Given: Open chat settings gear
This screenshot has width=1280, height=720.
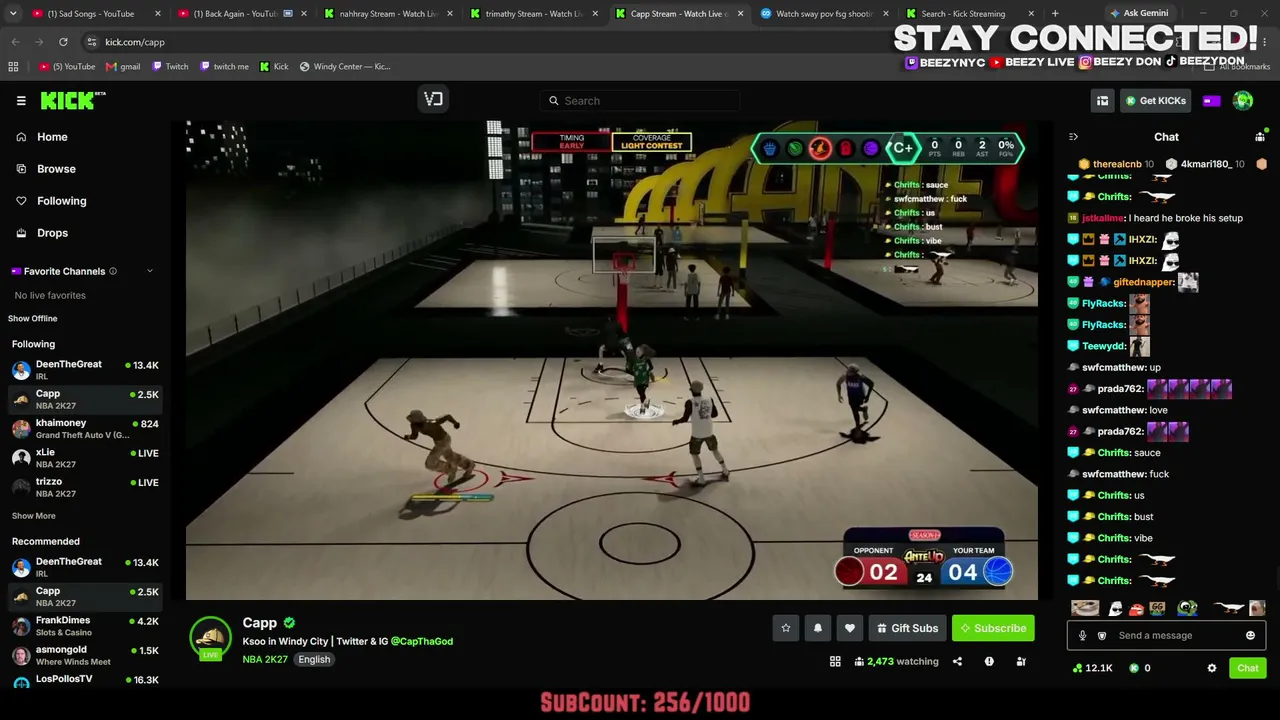Looking at the screenshot, I should [x=1212, y=668].
